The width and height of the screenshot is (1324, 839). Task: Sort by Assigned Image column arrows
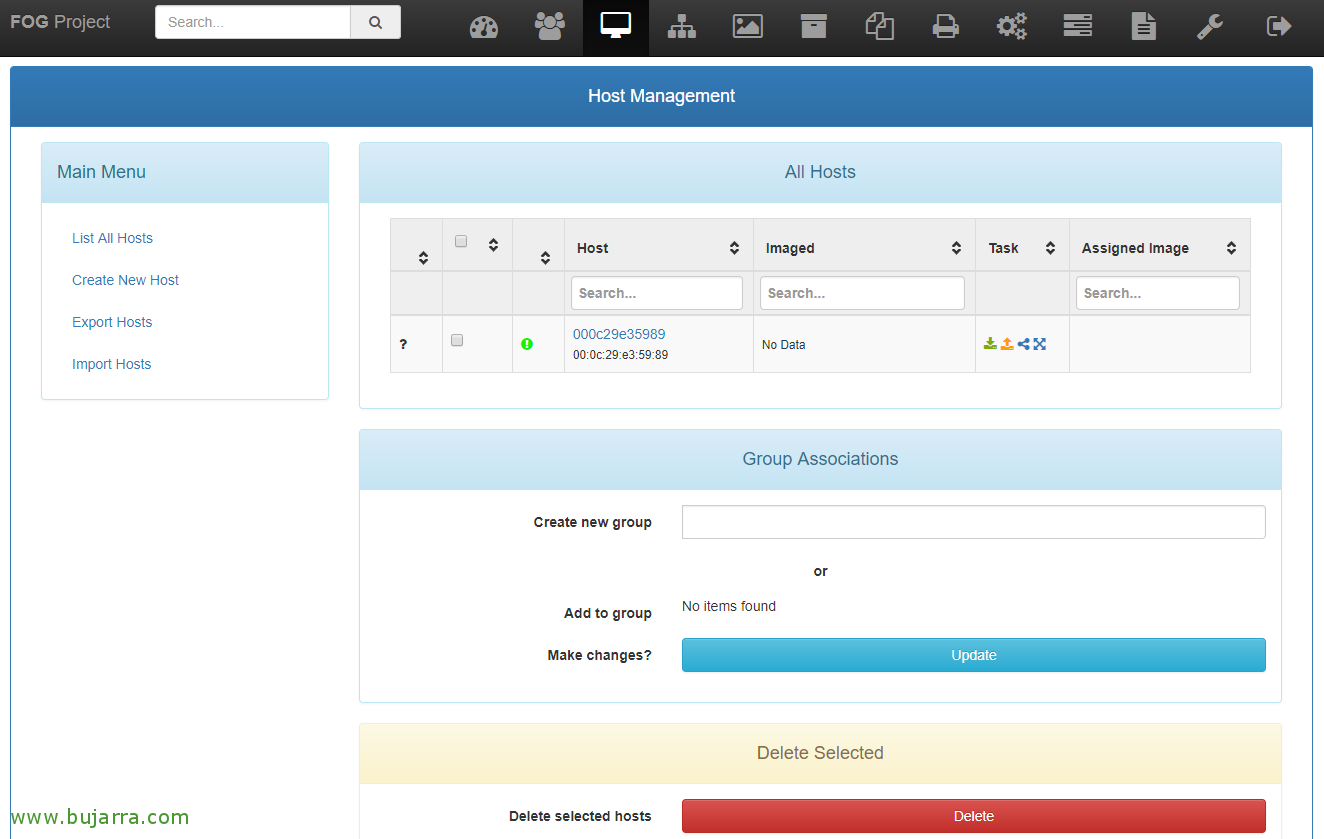1231,248
